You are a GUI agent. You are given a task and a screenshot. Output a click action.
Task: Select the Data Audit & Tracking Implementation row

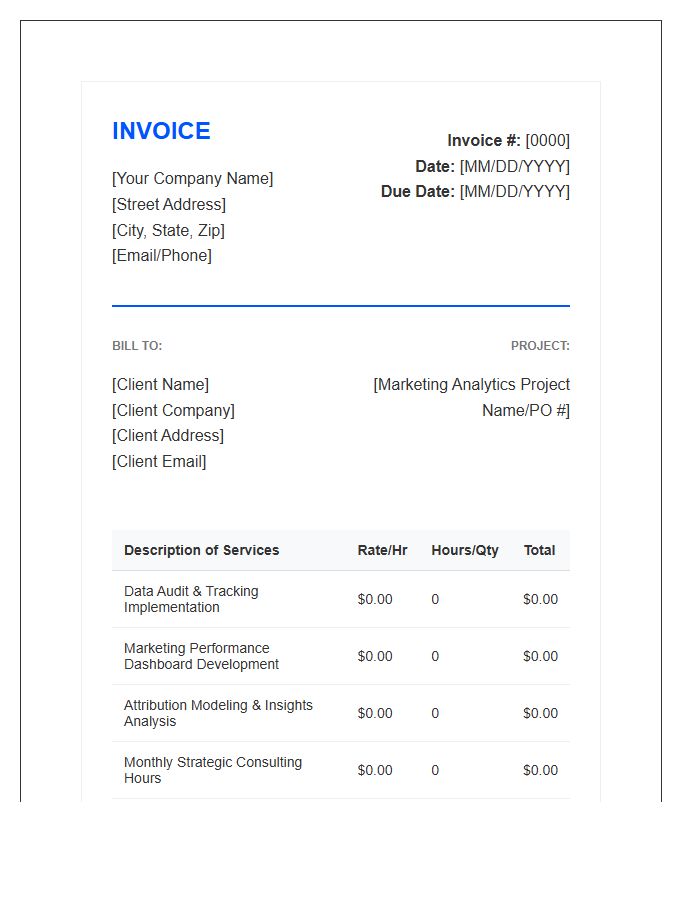click(341, 599)
